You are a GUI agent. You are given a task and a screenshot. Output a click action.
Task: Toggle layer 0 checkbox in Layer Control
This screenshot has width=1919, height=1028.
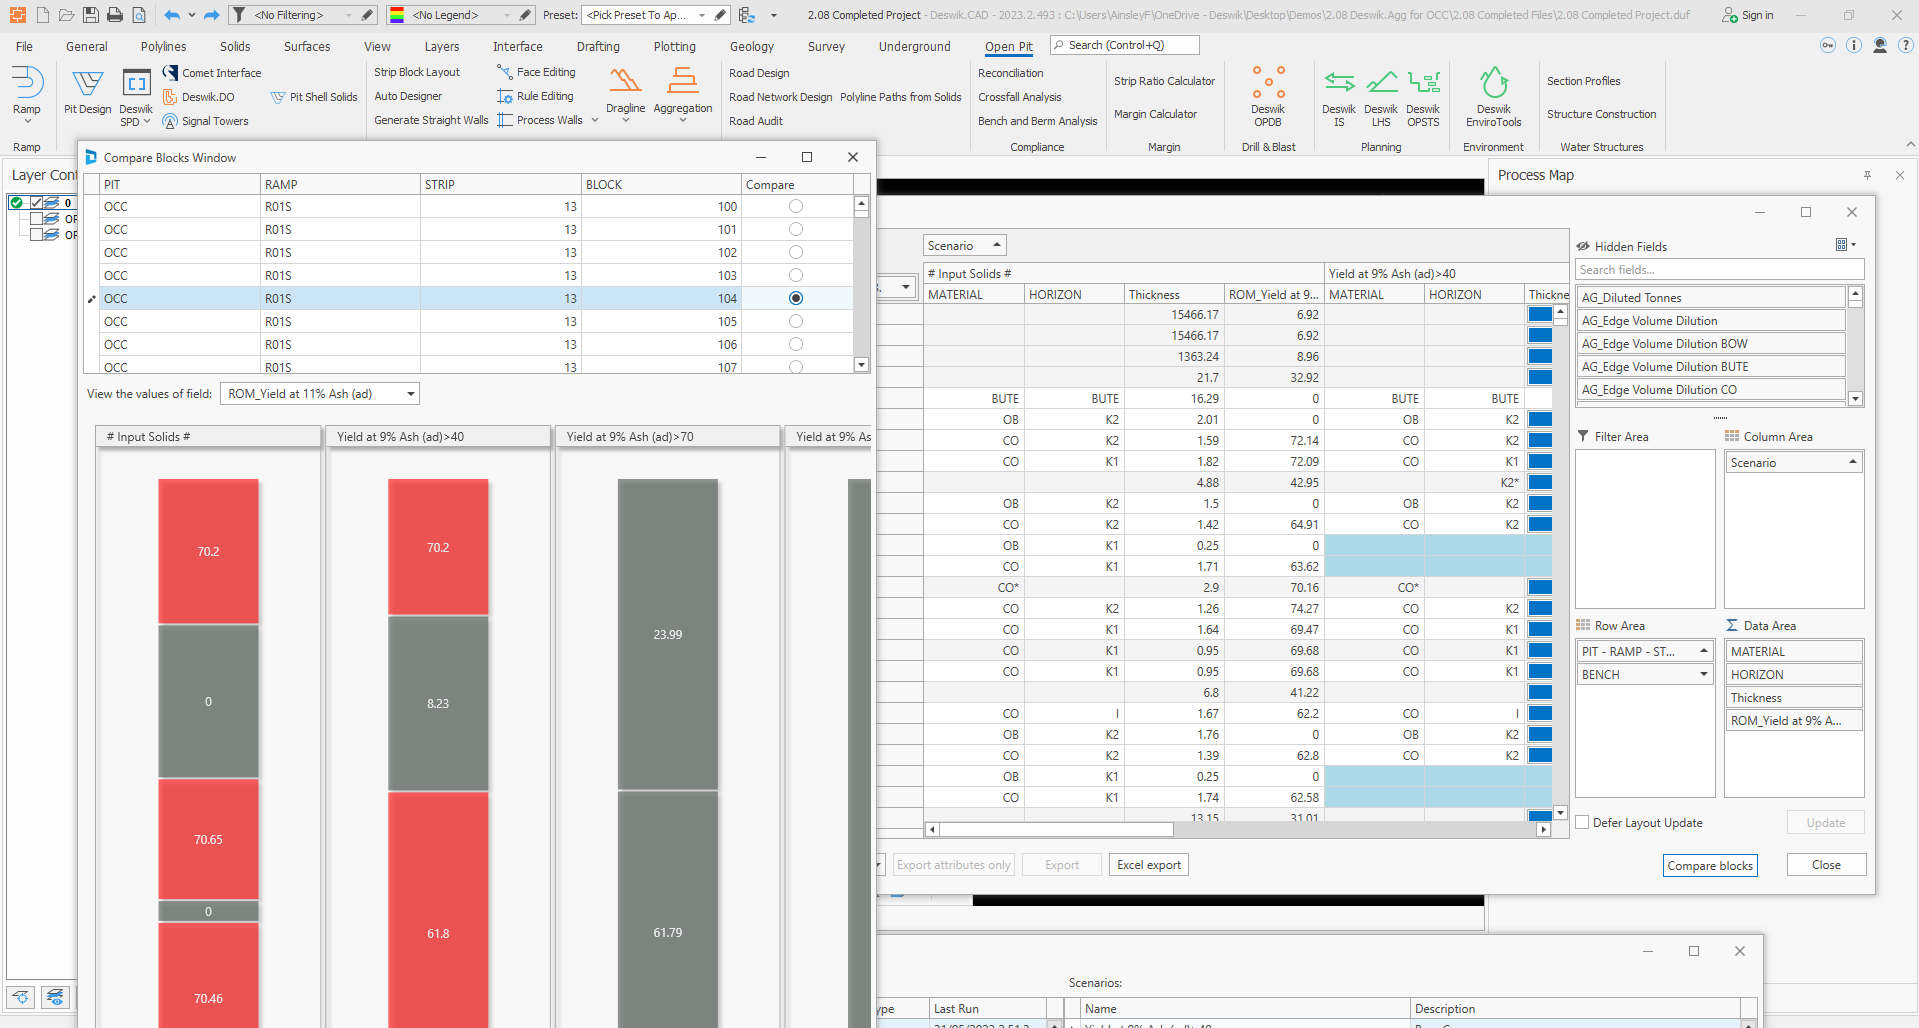point(37,202)
